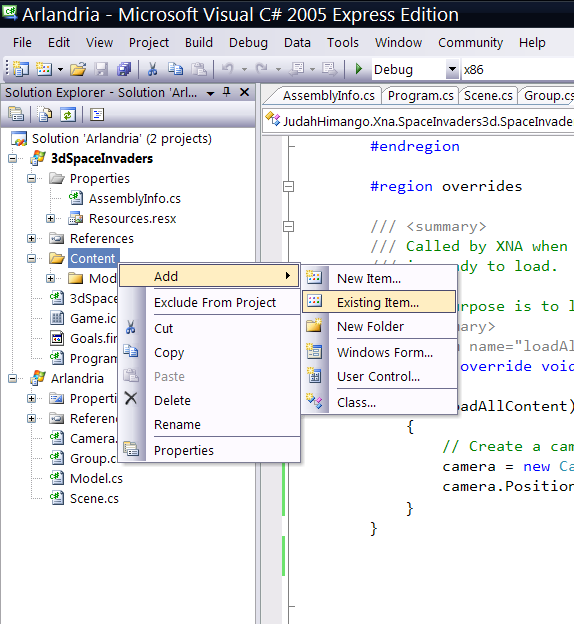574x624 pixels.
Task: Open the Add New Item dropdown arrow
Action: [60, 70]
